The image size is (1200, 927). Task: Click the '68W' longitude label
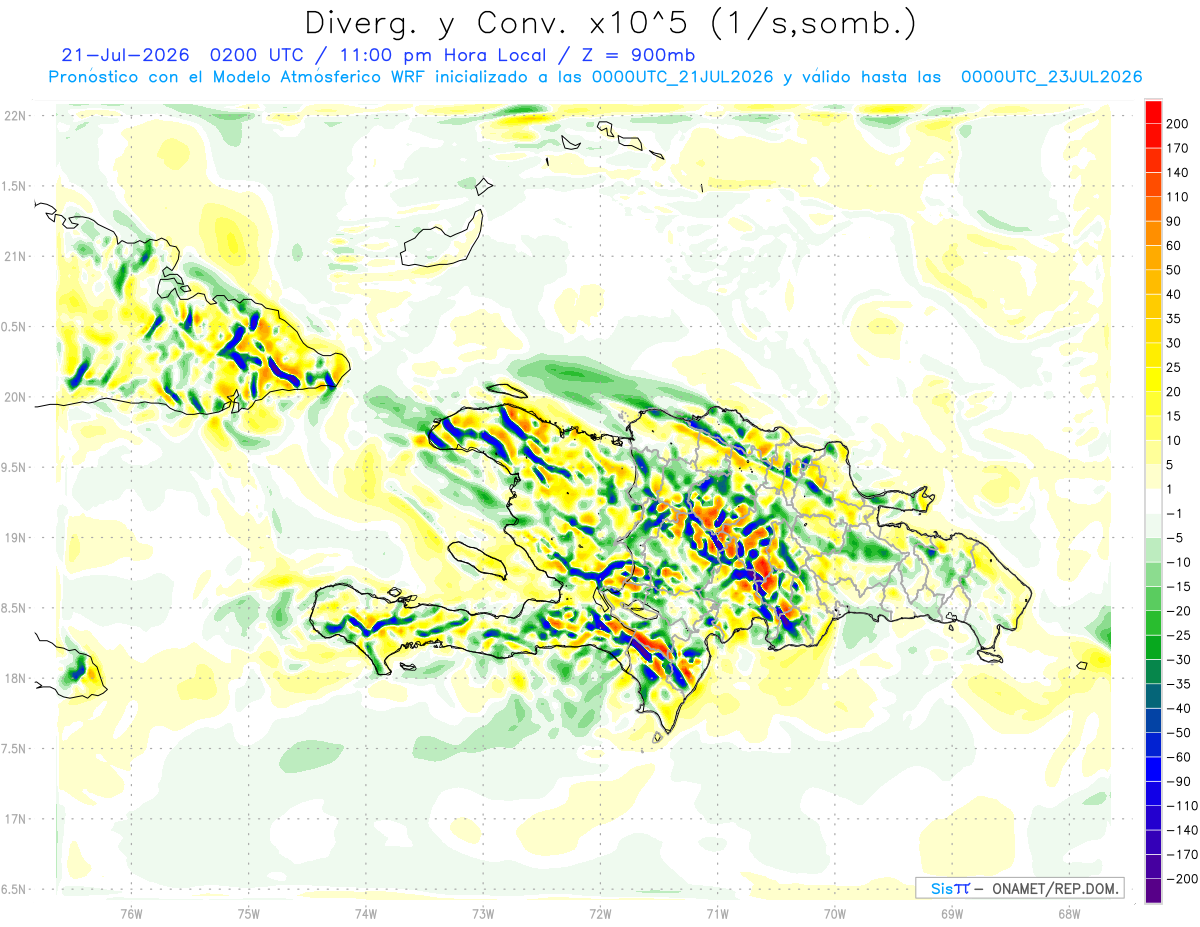1069,913
